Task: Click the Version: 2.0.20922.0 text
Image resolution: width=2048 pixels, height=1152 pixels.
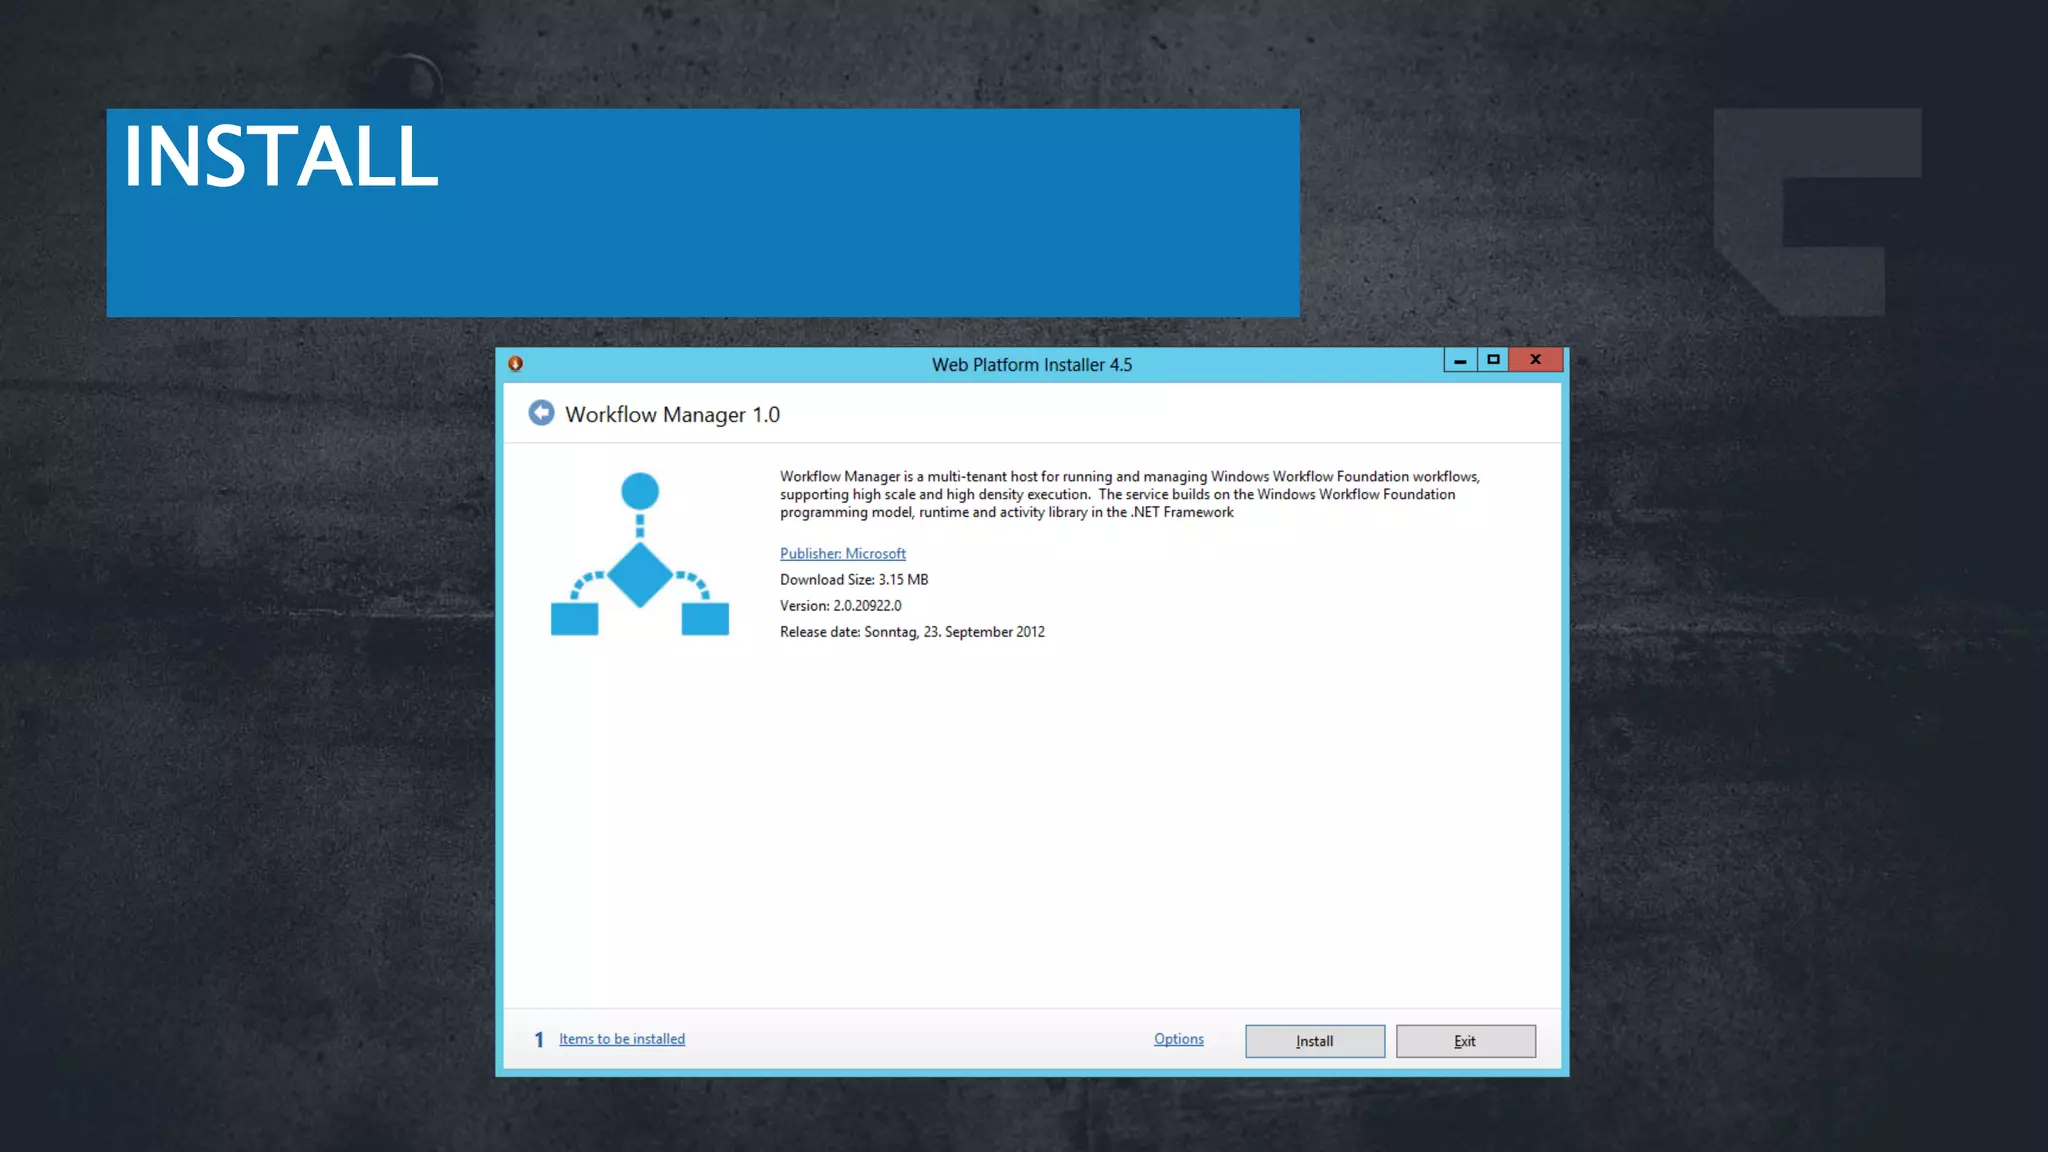Action: (841, 606)
